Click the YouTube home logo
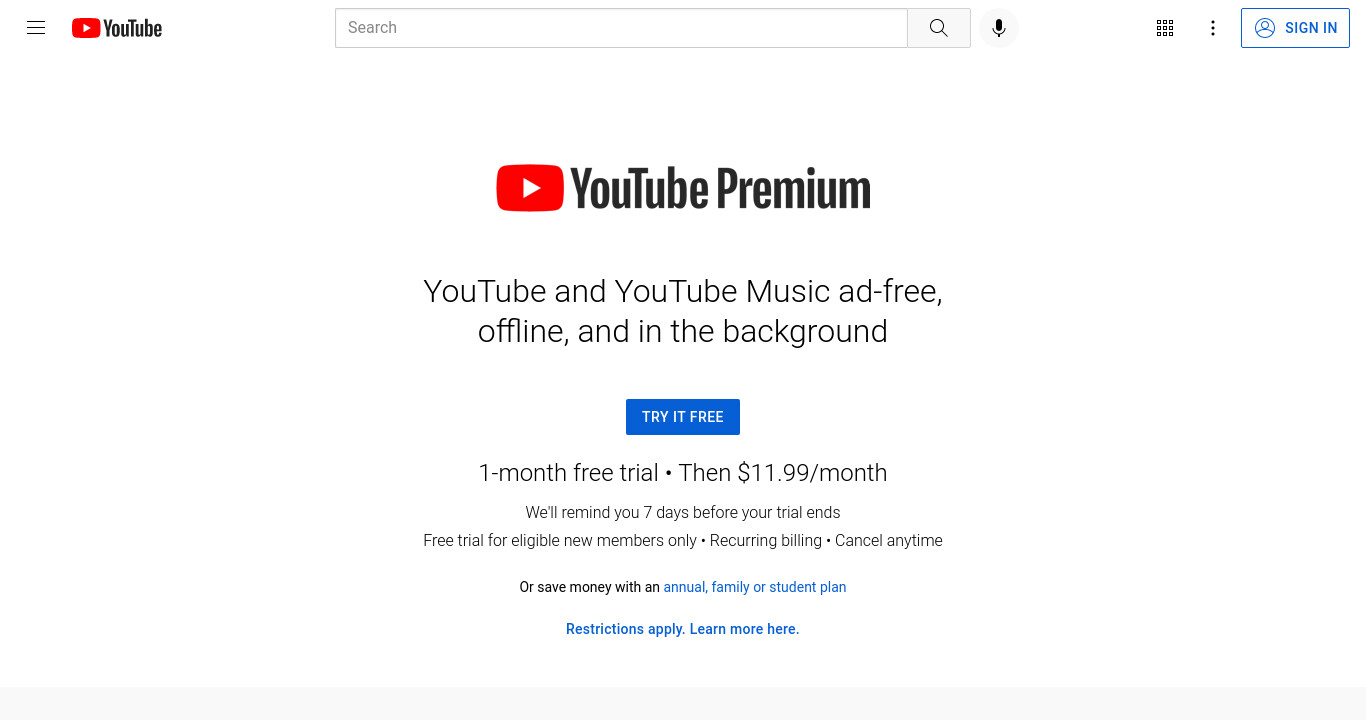This screenshot has height=720, width=1366. click(x=116, y=28)
